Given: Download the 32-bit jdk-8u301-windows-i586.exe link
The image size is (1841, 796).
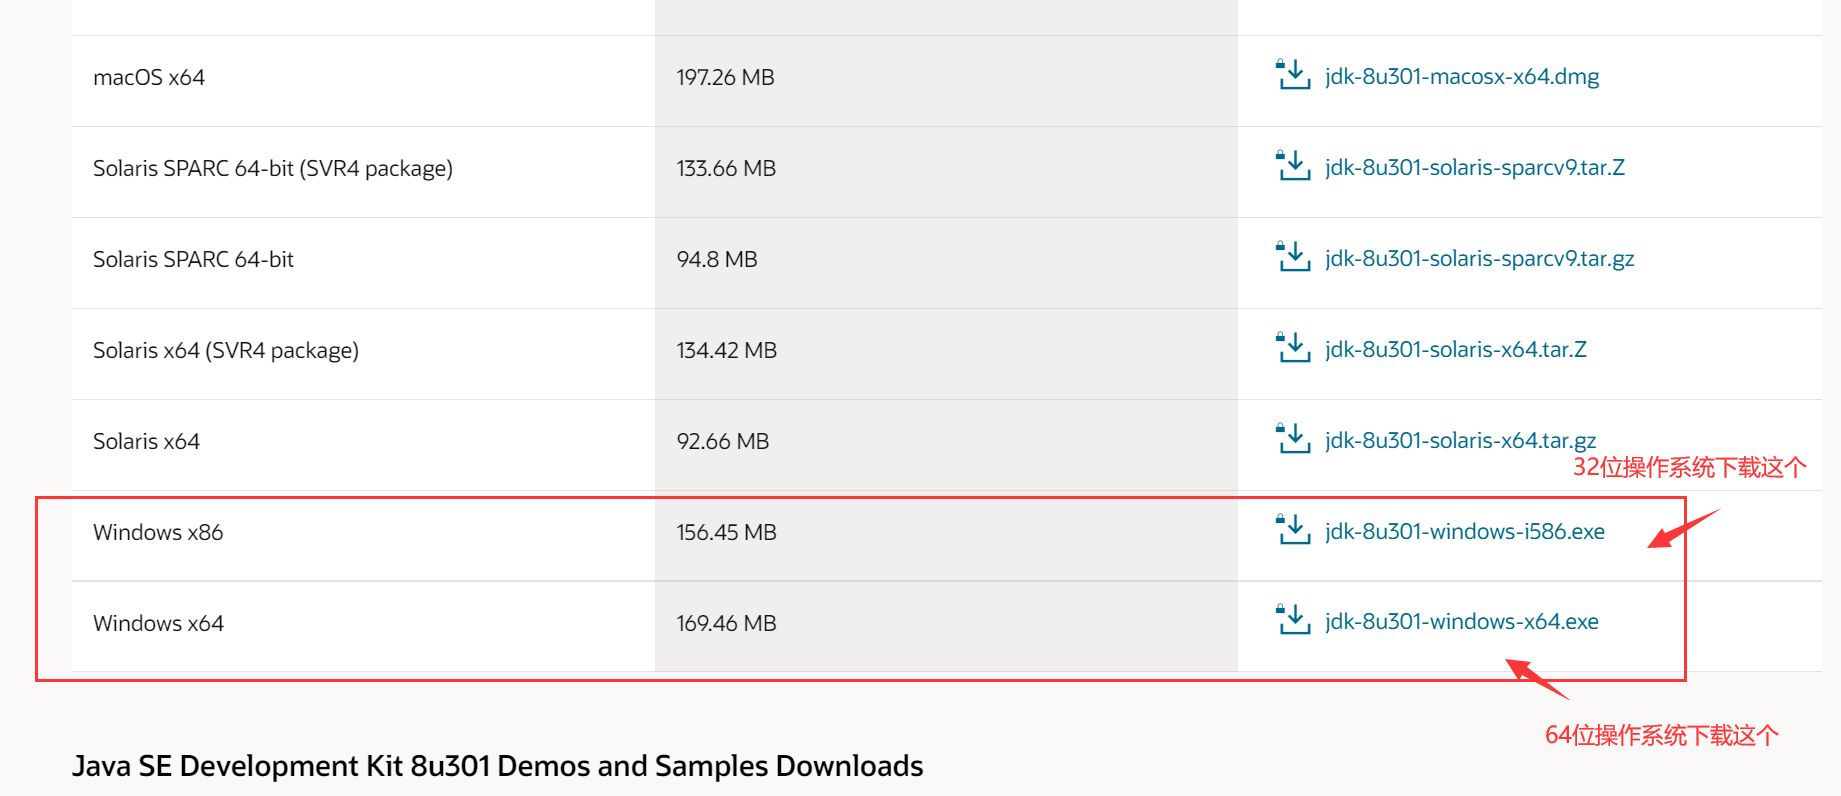Looking at the screenshot, I should [x=1465, y=531].
